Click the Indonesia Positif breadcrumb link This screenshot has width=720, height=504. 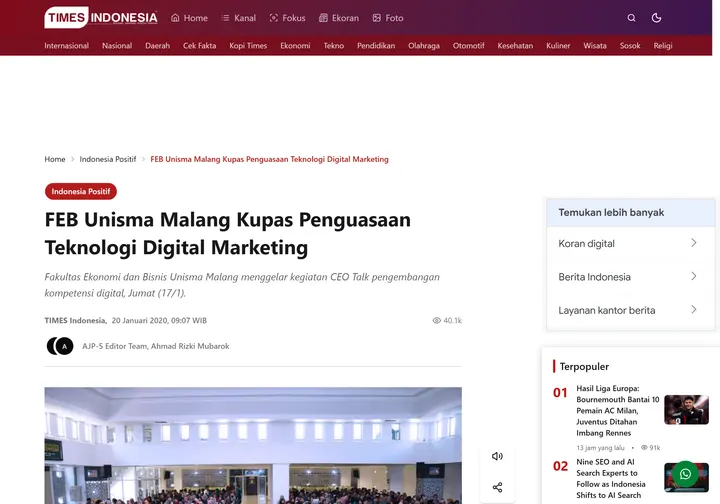[x=108, y=159]
